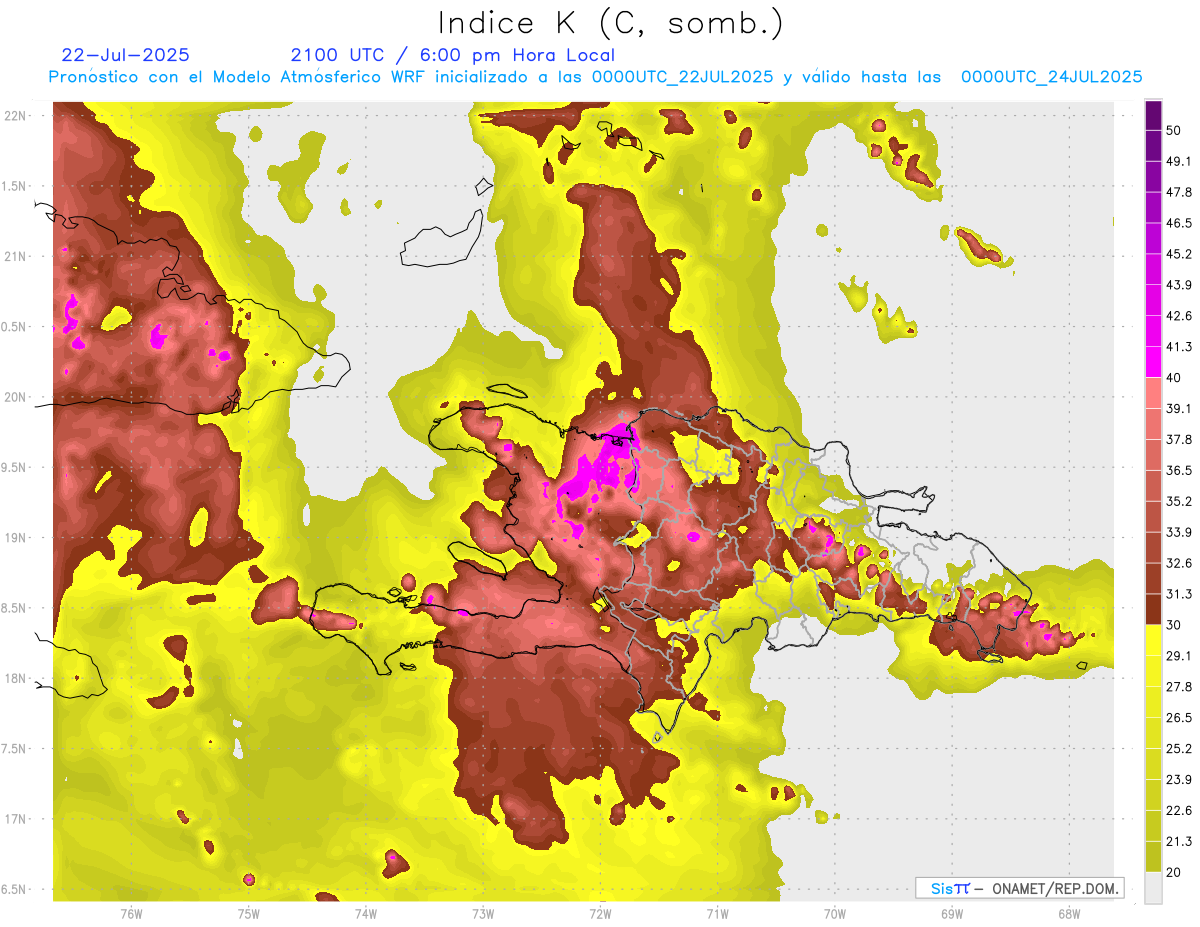Click the colorbar value "20"

(x=1175, y=872)
